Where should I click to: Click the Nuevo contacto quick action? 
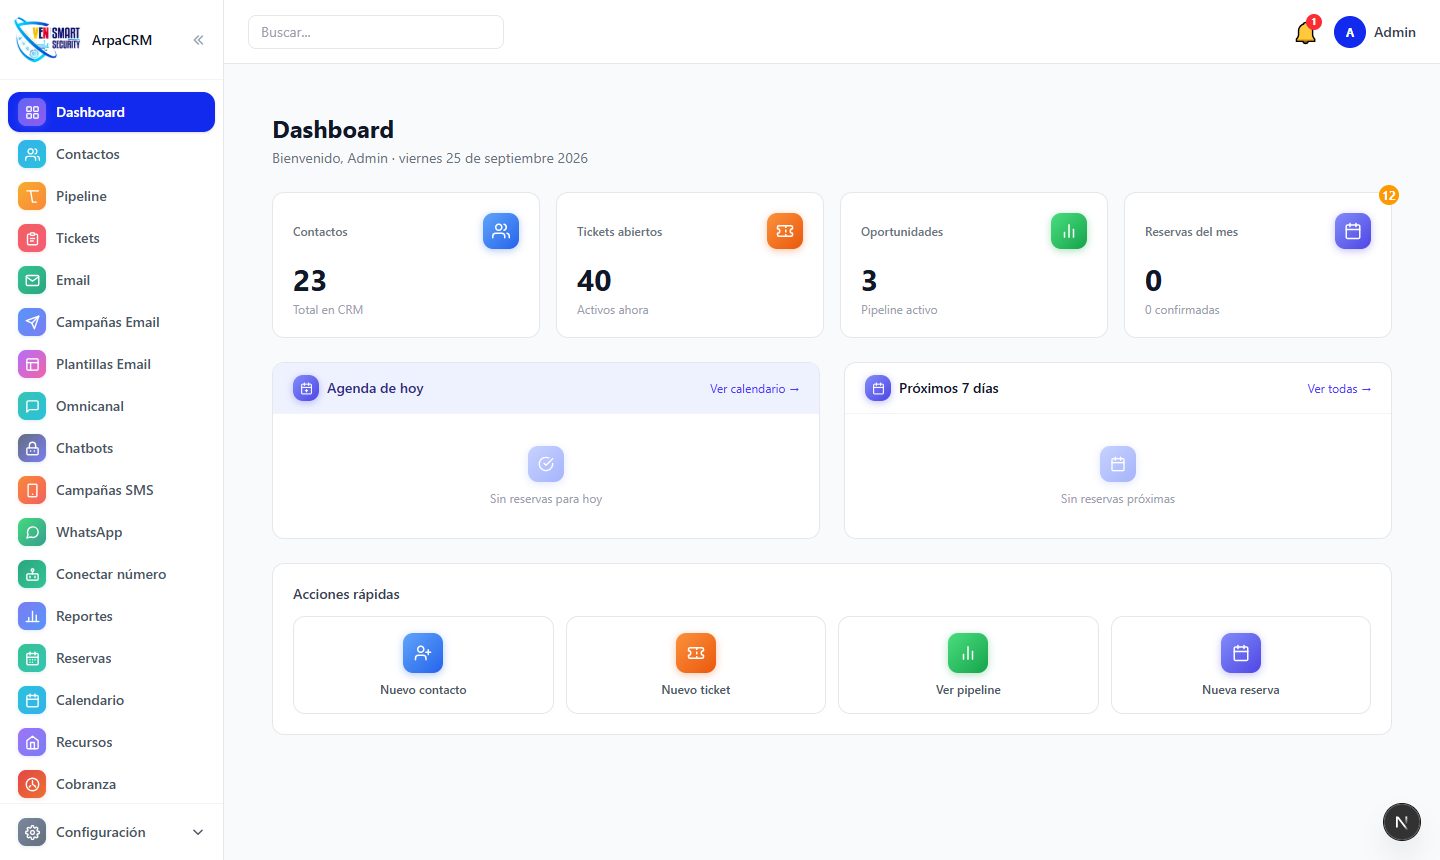click(x=423, y=665)
